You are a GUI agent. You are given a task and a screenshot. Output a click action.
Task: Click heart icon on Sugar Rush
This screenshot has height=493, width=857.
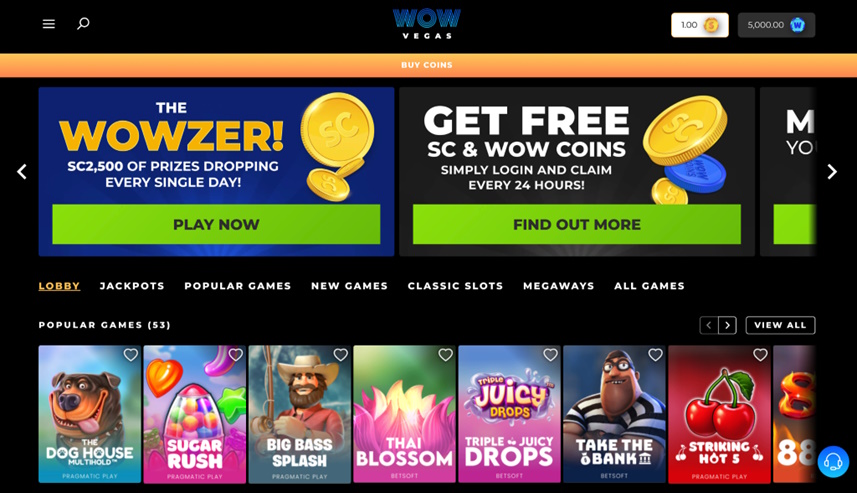coord(236,355)
